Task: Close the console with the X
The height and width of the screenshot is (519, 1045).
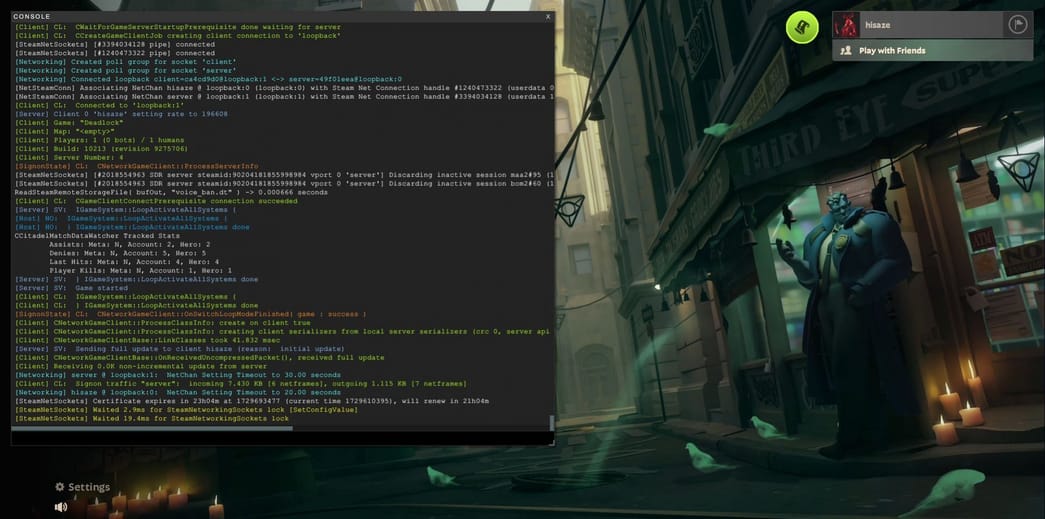Action: coord(547,17)
